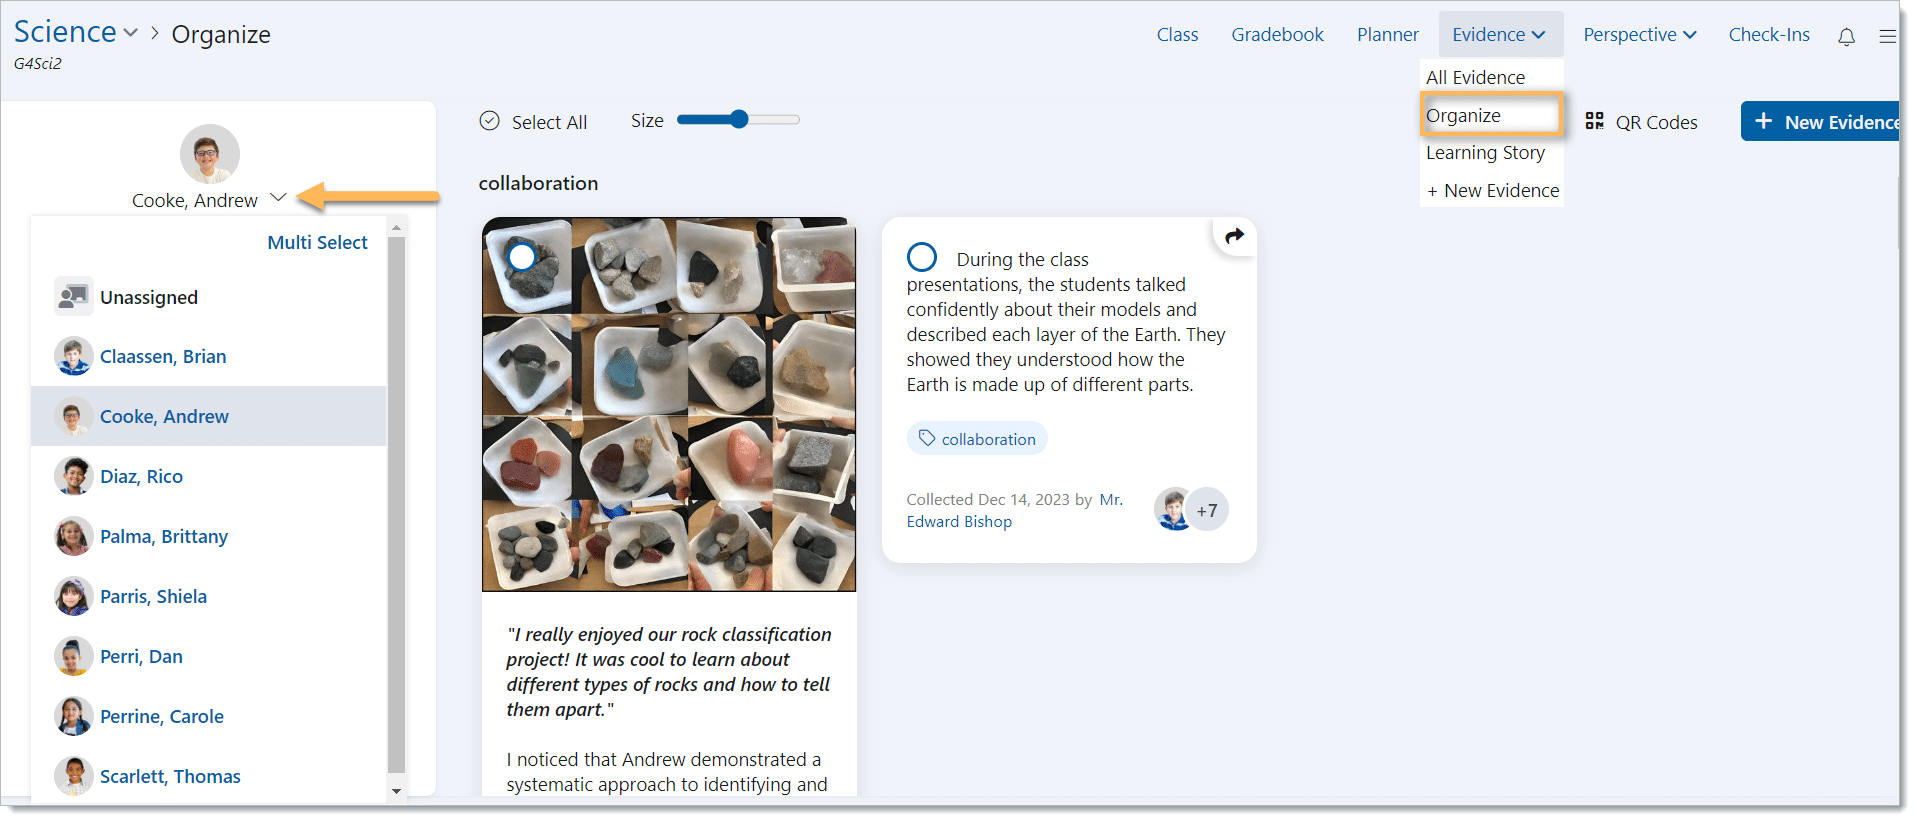Click the collaboration tag on the evidence card
Screen dimensions: 1915x821
(977, 439)
